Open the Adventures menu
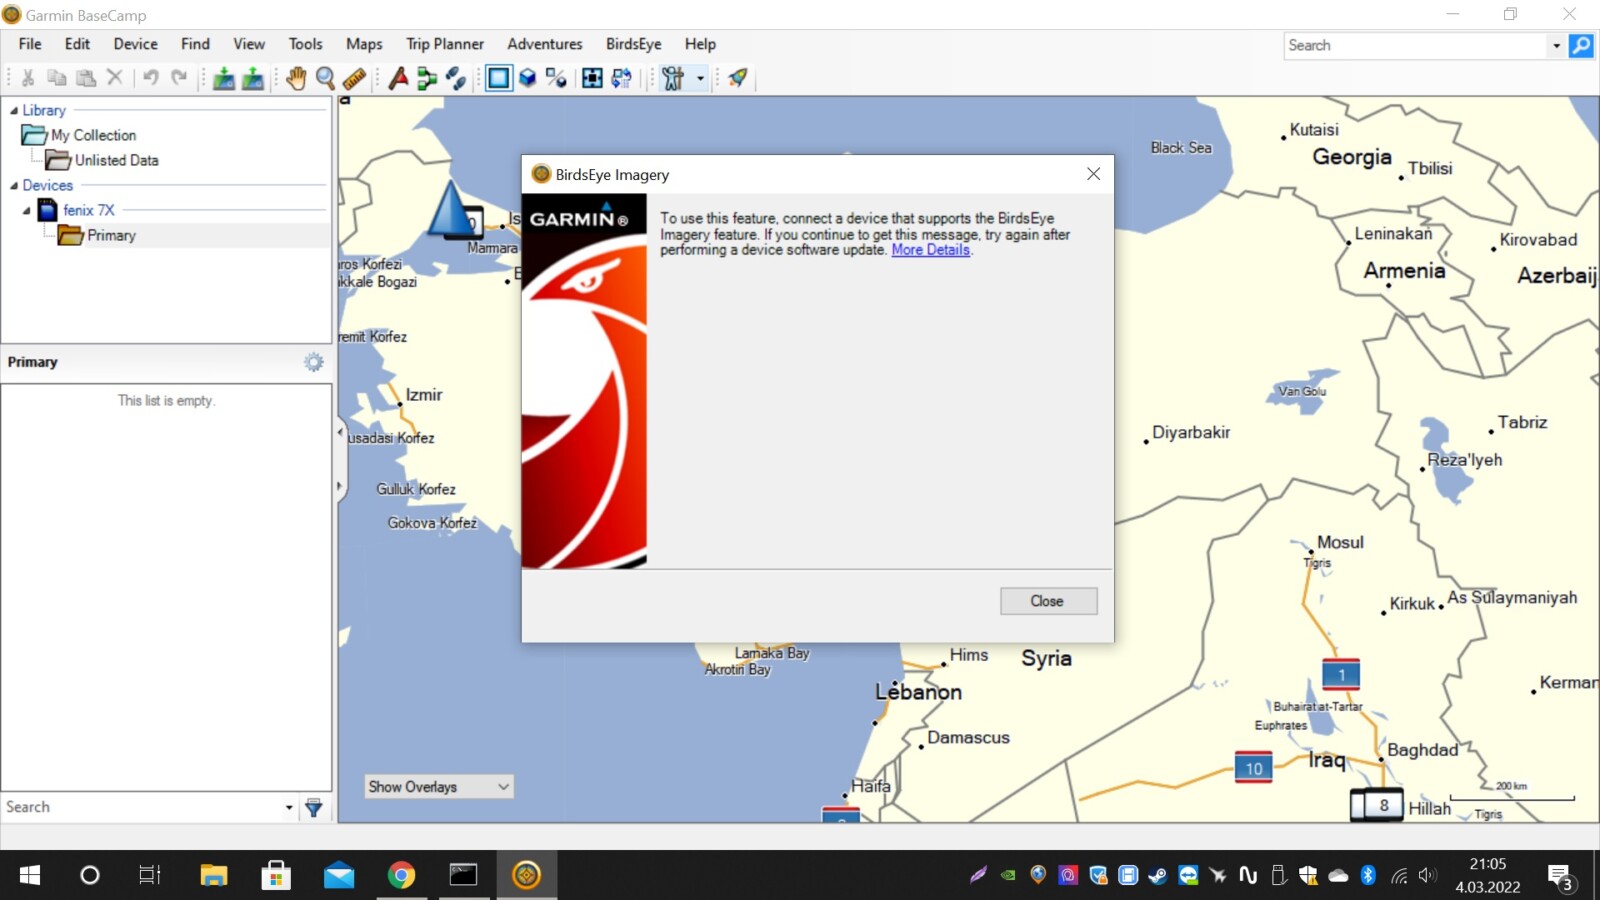1600x900 pixels. (x=544, y=44)
